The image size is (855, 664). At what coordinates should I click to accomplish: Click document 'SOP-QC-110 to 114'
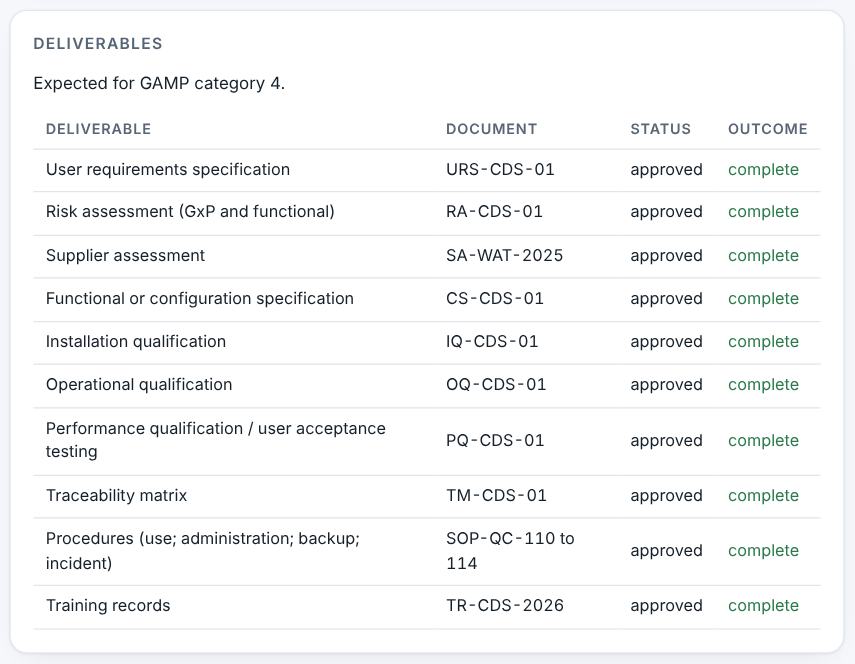tap(510, 551)
